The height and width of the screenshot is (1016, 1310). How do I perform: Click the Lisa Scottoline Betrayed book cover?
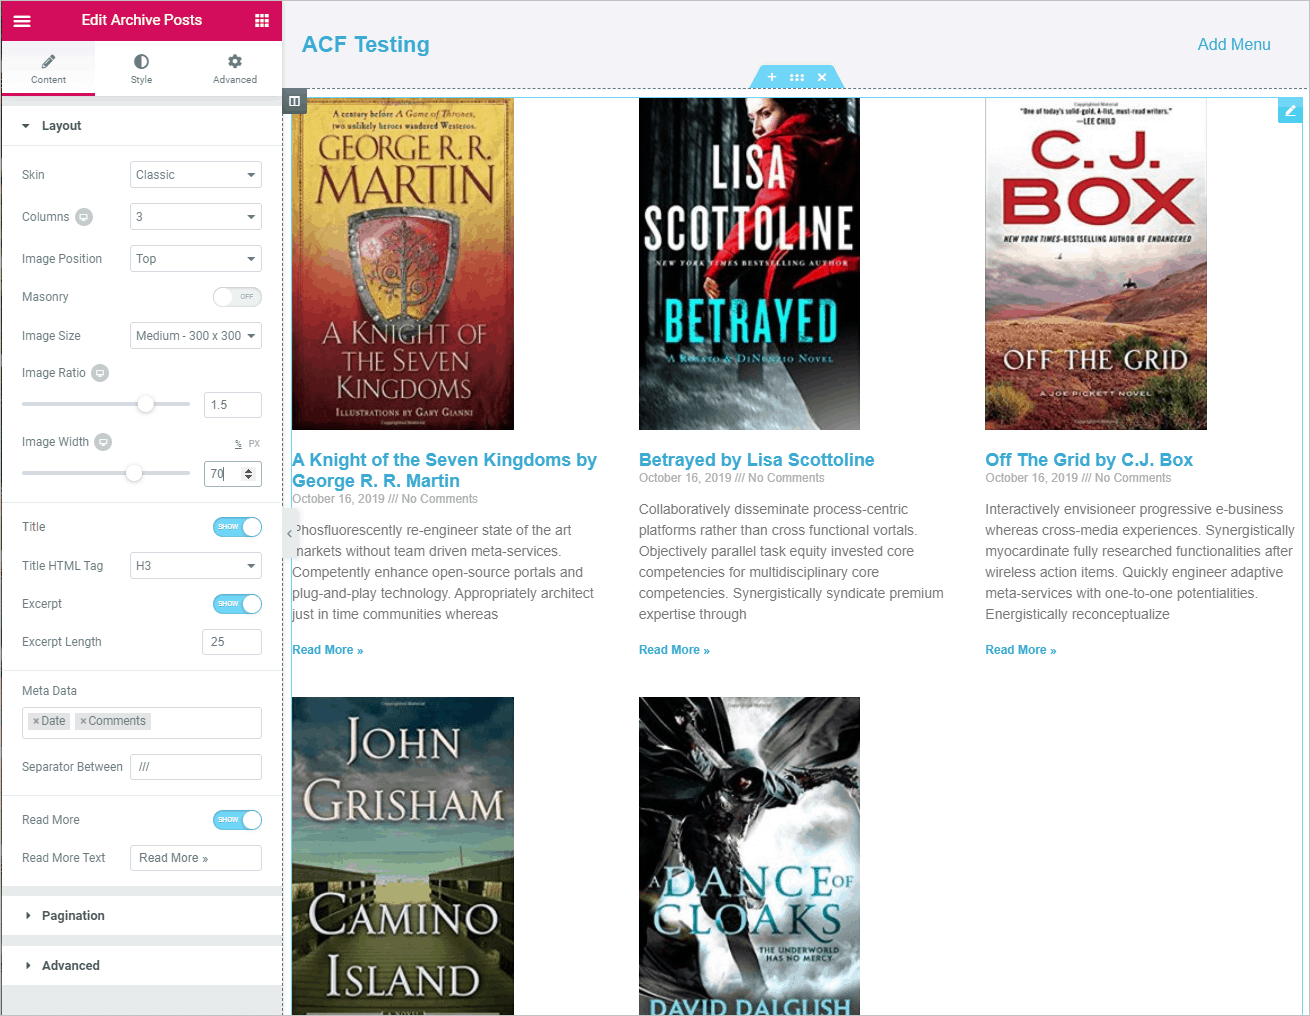pos(749,264)
